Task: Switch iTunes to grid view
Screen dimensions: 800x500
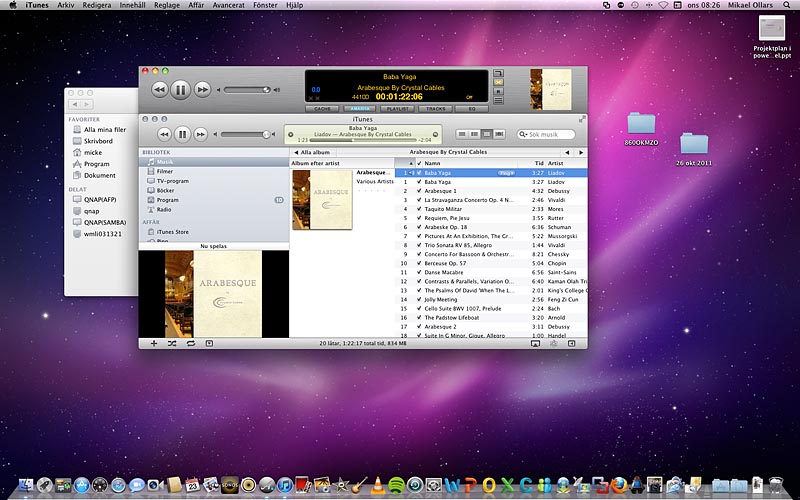Action: click(x=487, y=134)
